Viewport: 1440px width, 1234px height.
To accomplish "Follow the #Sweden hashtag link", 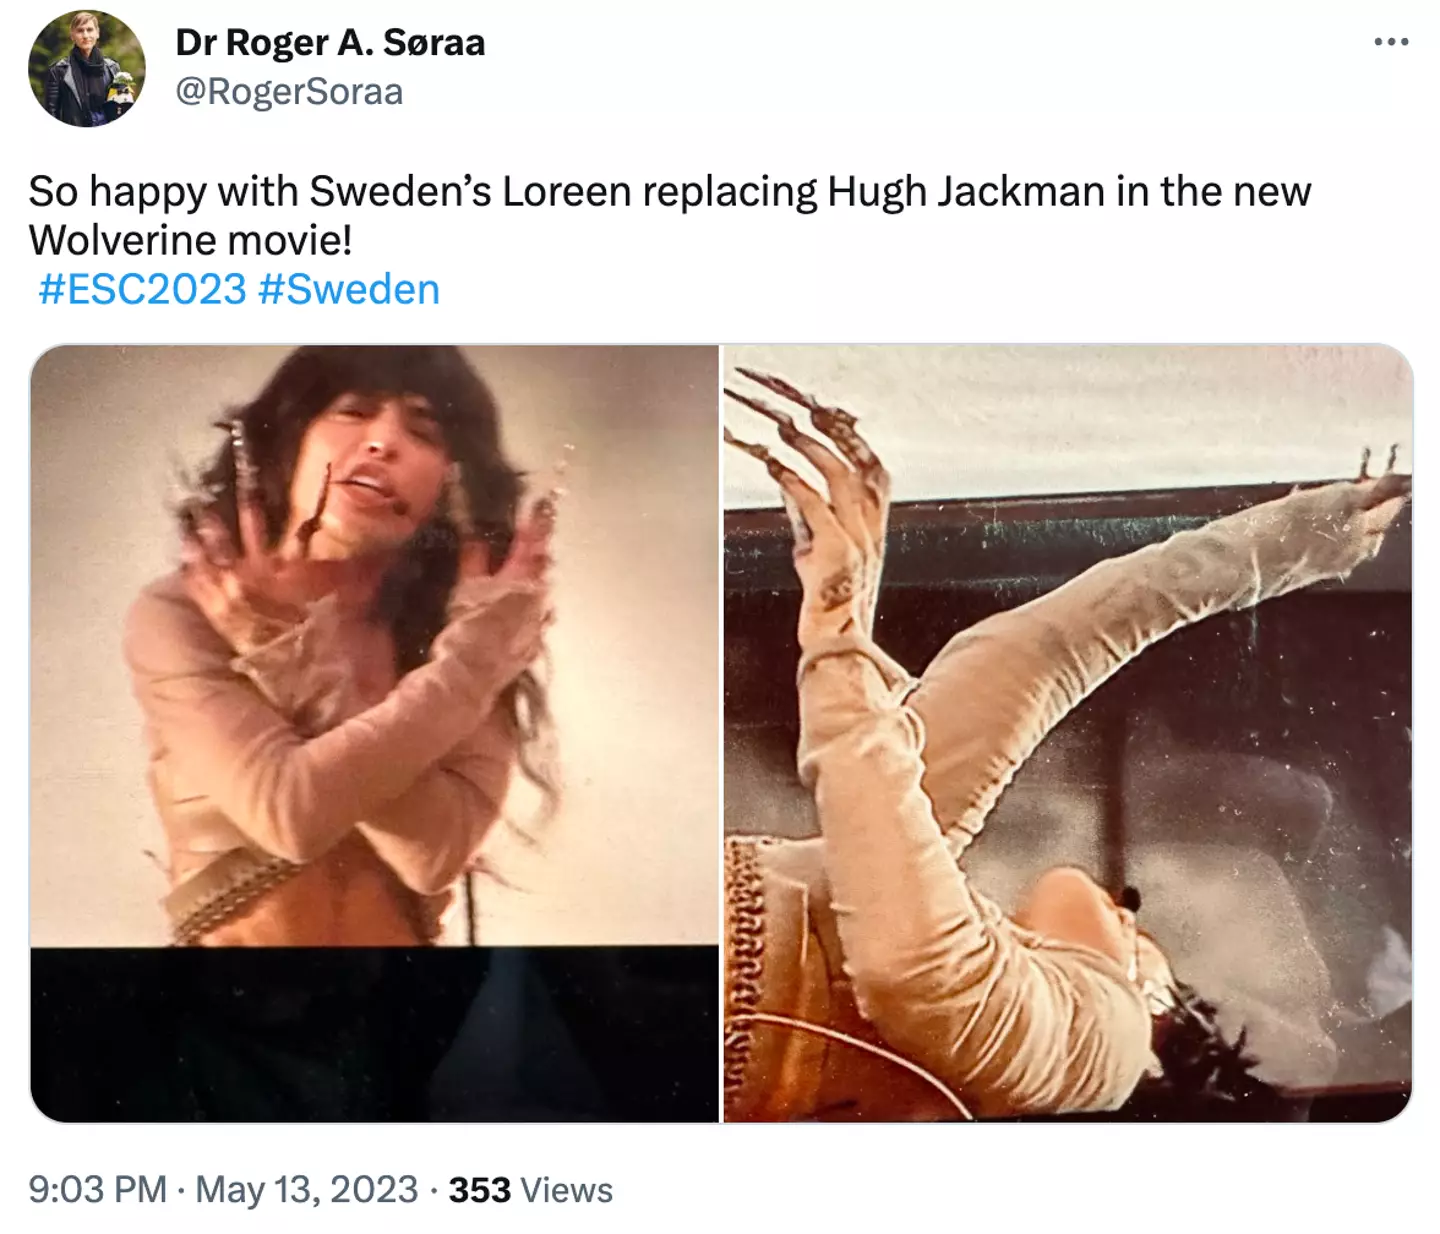I will (x=348, y=289).
